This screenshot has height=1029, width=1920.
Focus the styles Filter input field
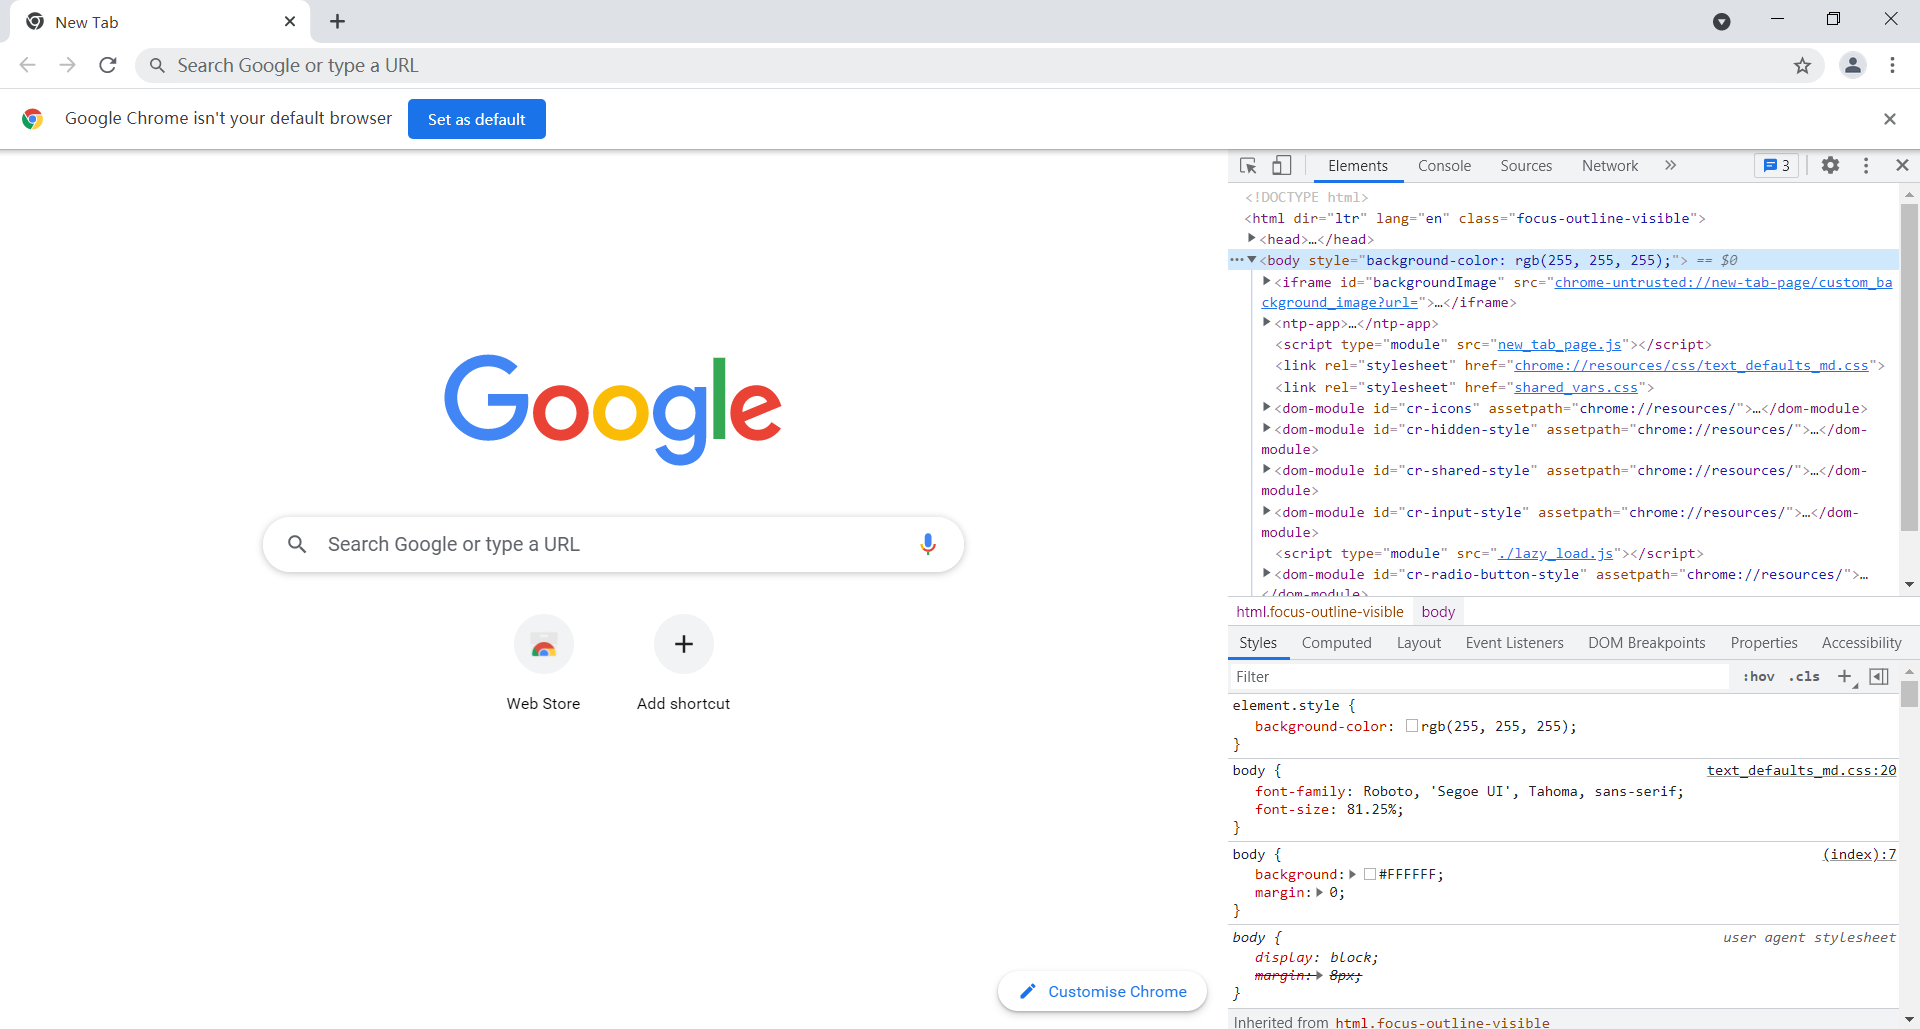[x=1479, y=677]
